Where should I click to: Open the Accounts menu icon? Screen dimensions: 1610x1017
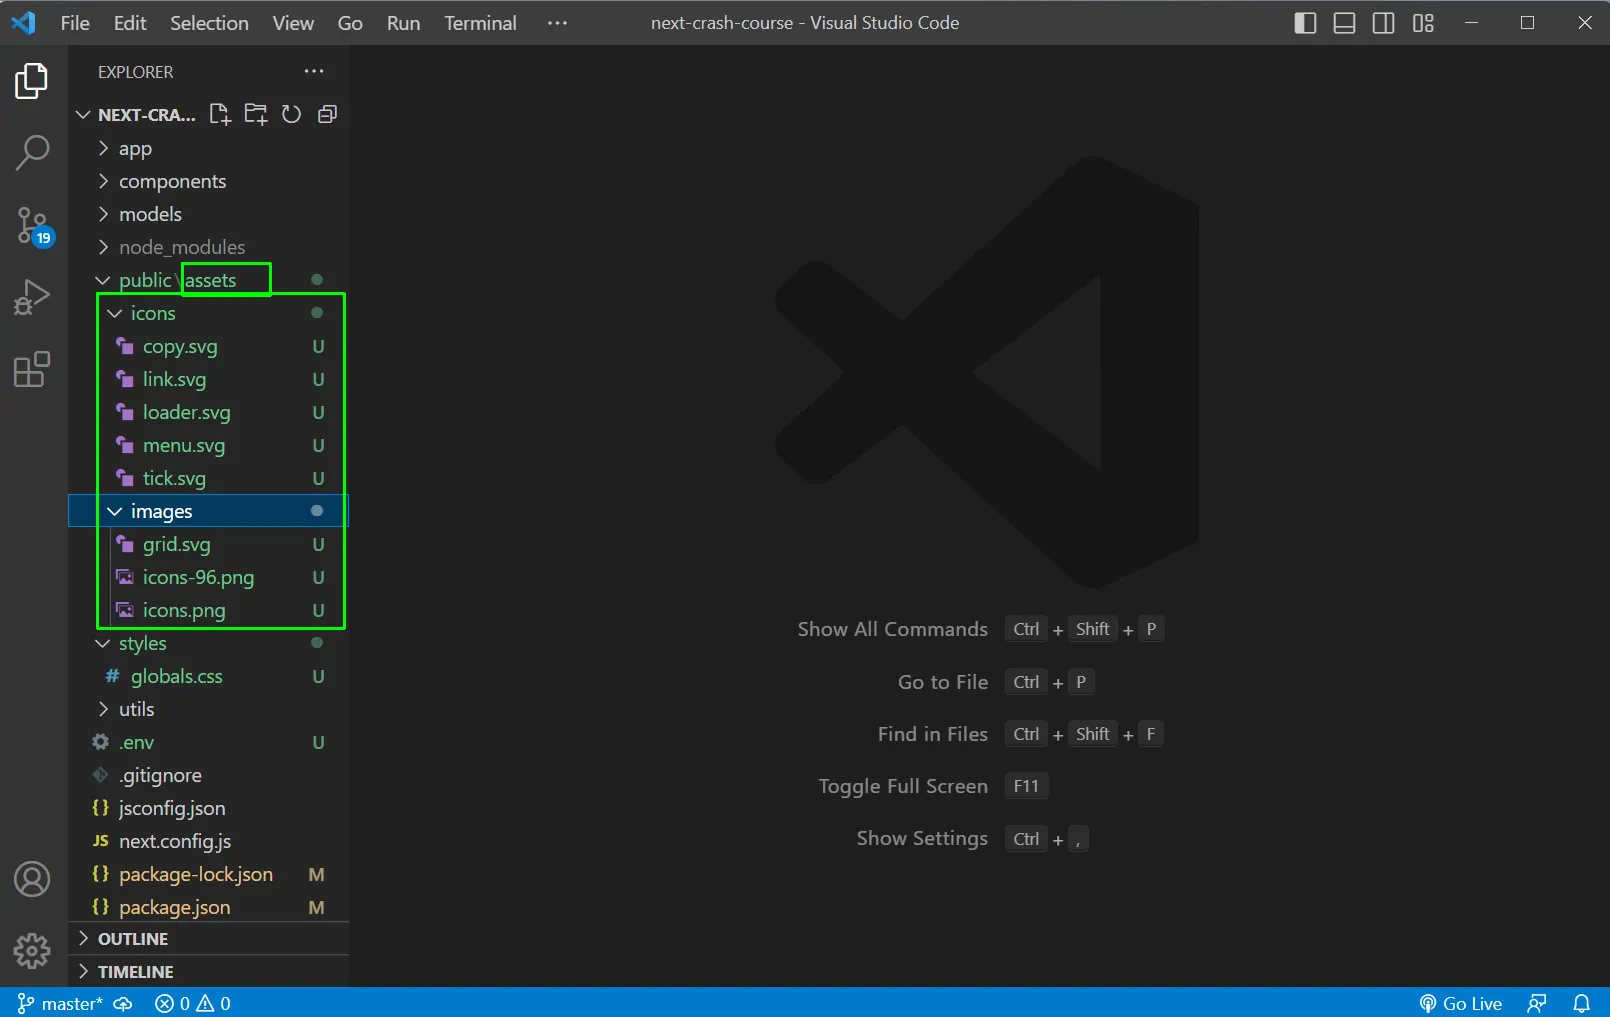click(32, 879)
